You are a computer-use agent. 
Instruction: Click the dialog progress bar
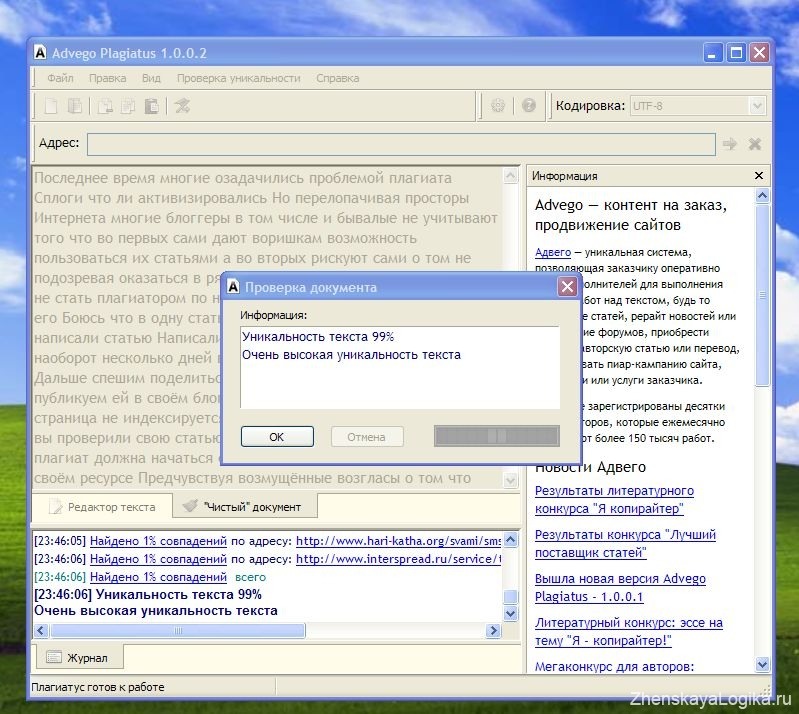(x=496, y=436)
